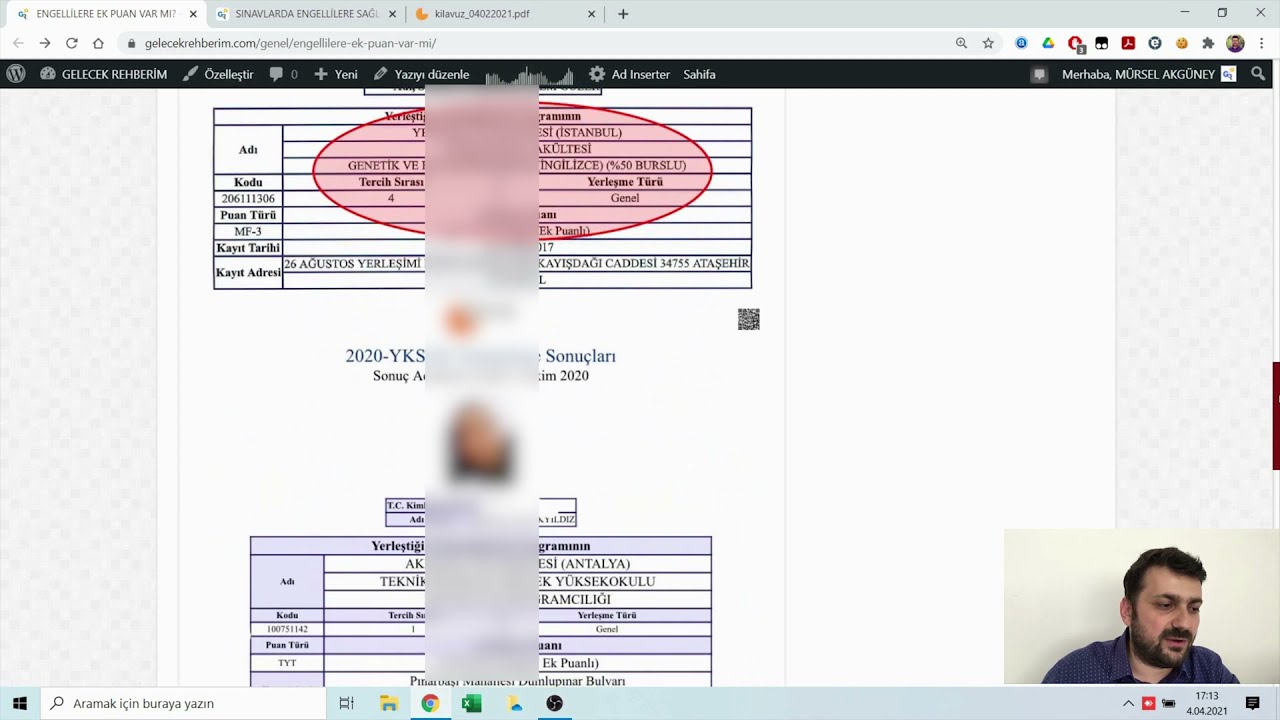1280x720 pixels.
Task: Click the MF-3 score type cell
Action: (x=248, y=231)
